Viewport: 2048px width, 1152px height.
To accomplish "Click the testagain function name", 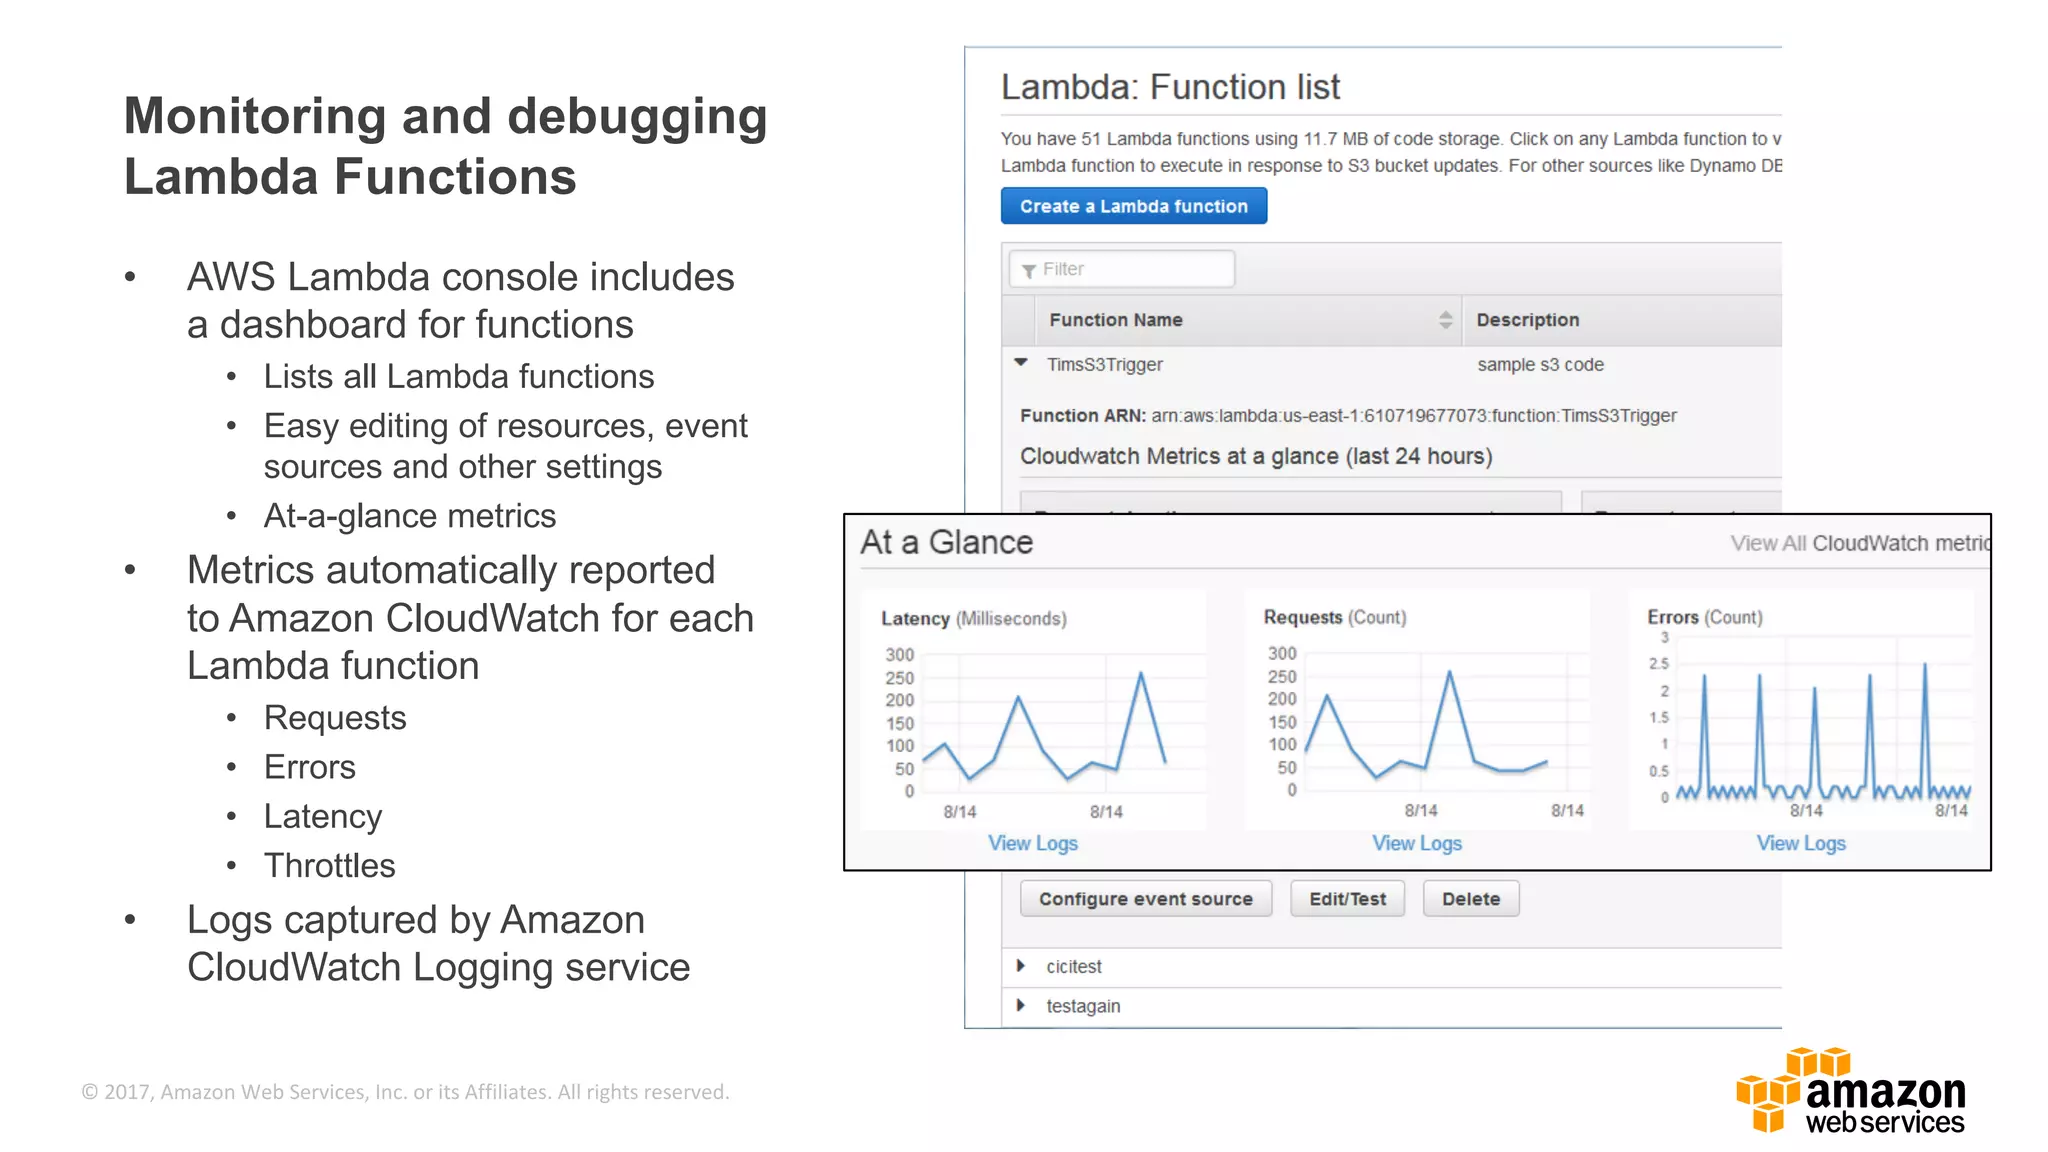I will tap(1083, 1007).
